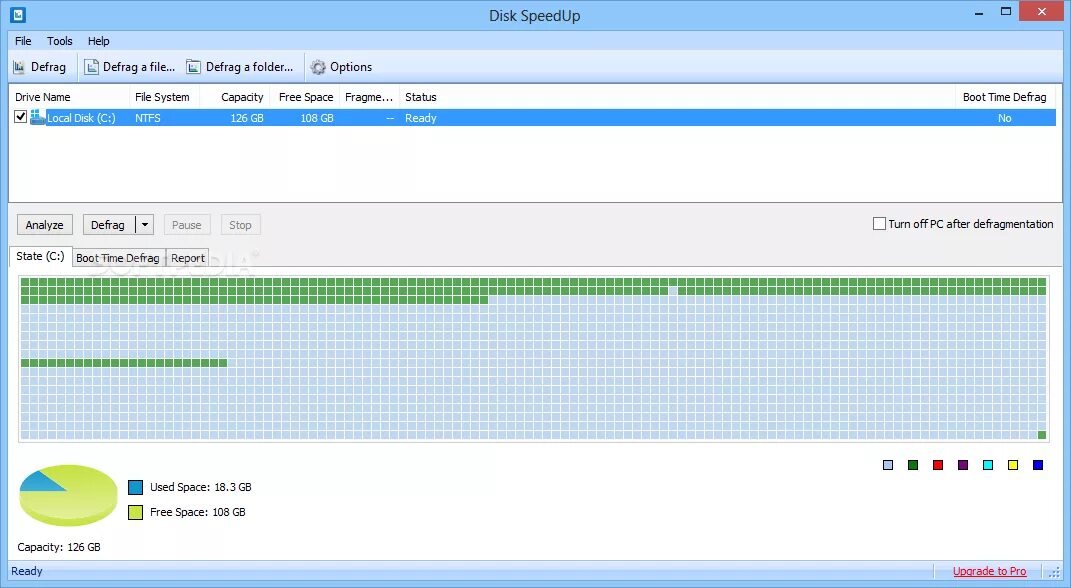Click the Free Space: 108 GB text

coord(197,512)
